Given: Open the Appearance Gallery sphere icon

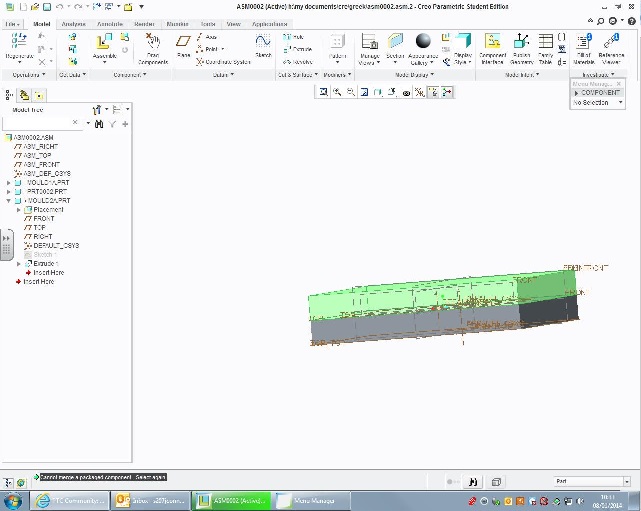Looking at the screenshot, I should coord(423,41).
